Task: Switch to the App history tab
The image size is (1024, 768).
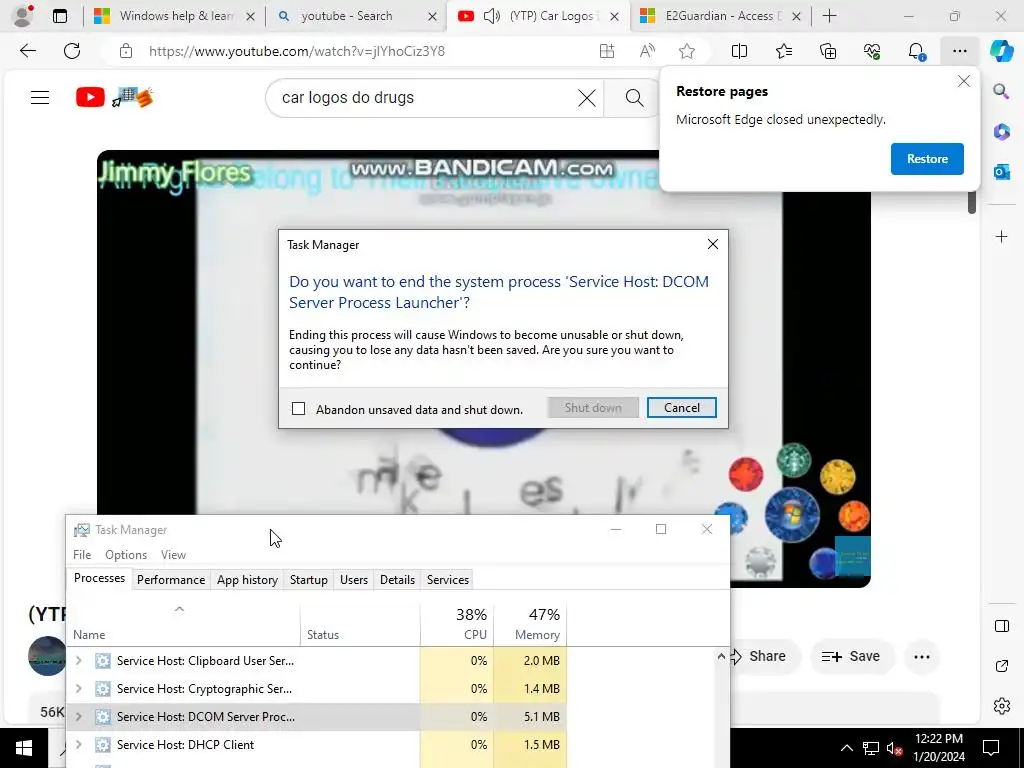Action: [x=248, y=580]
